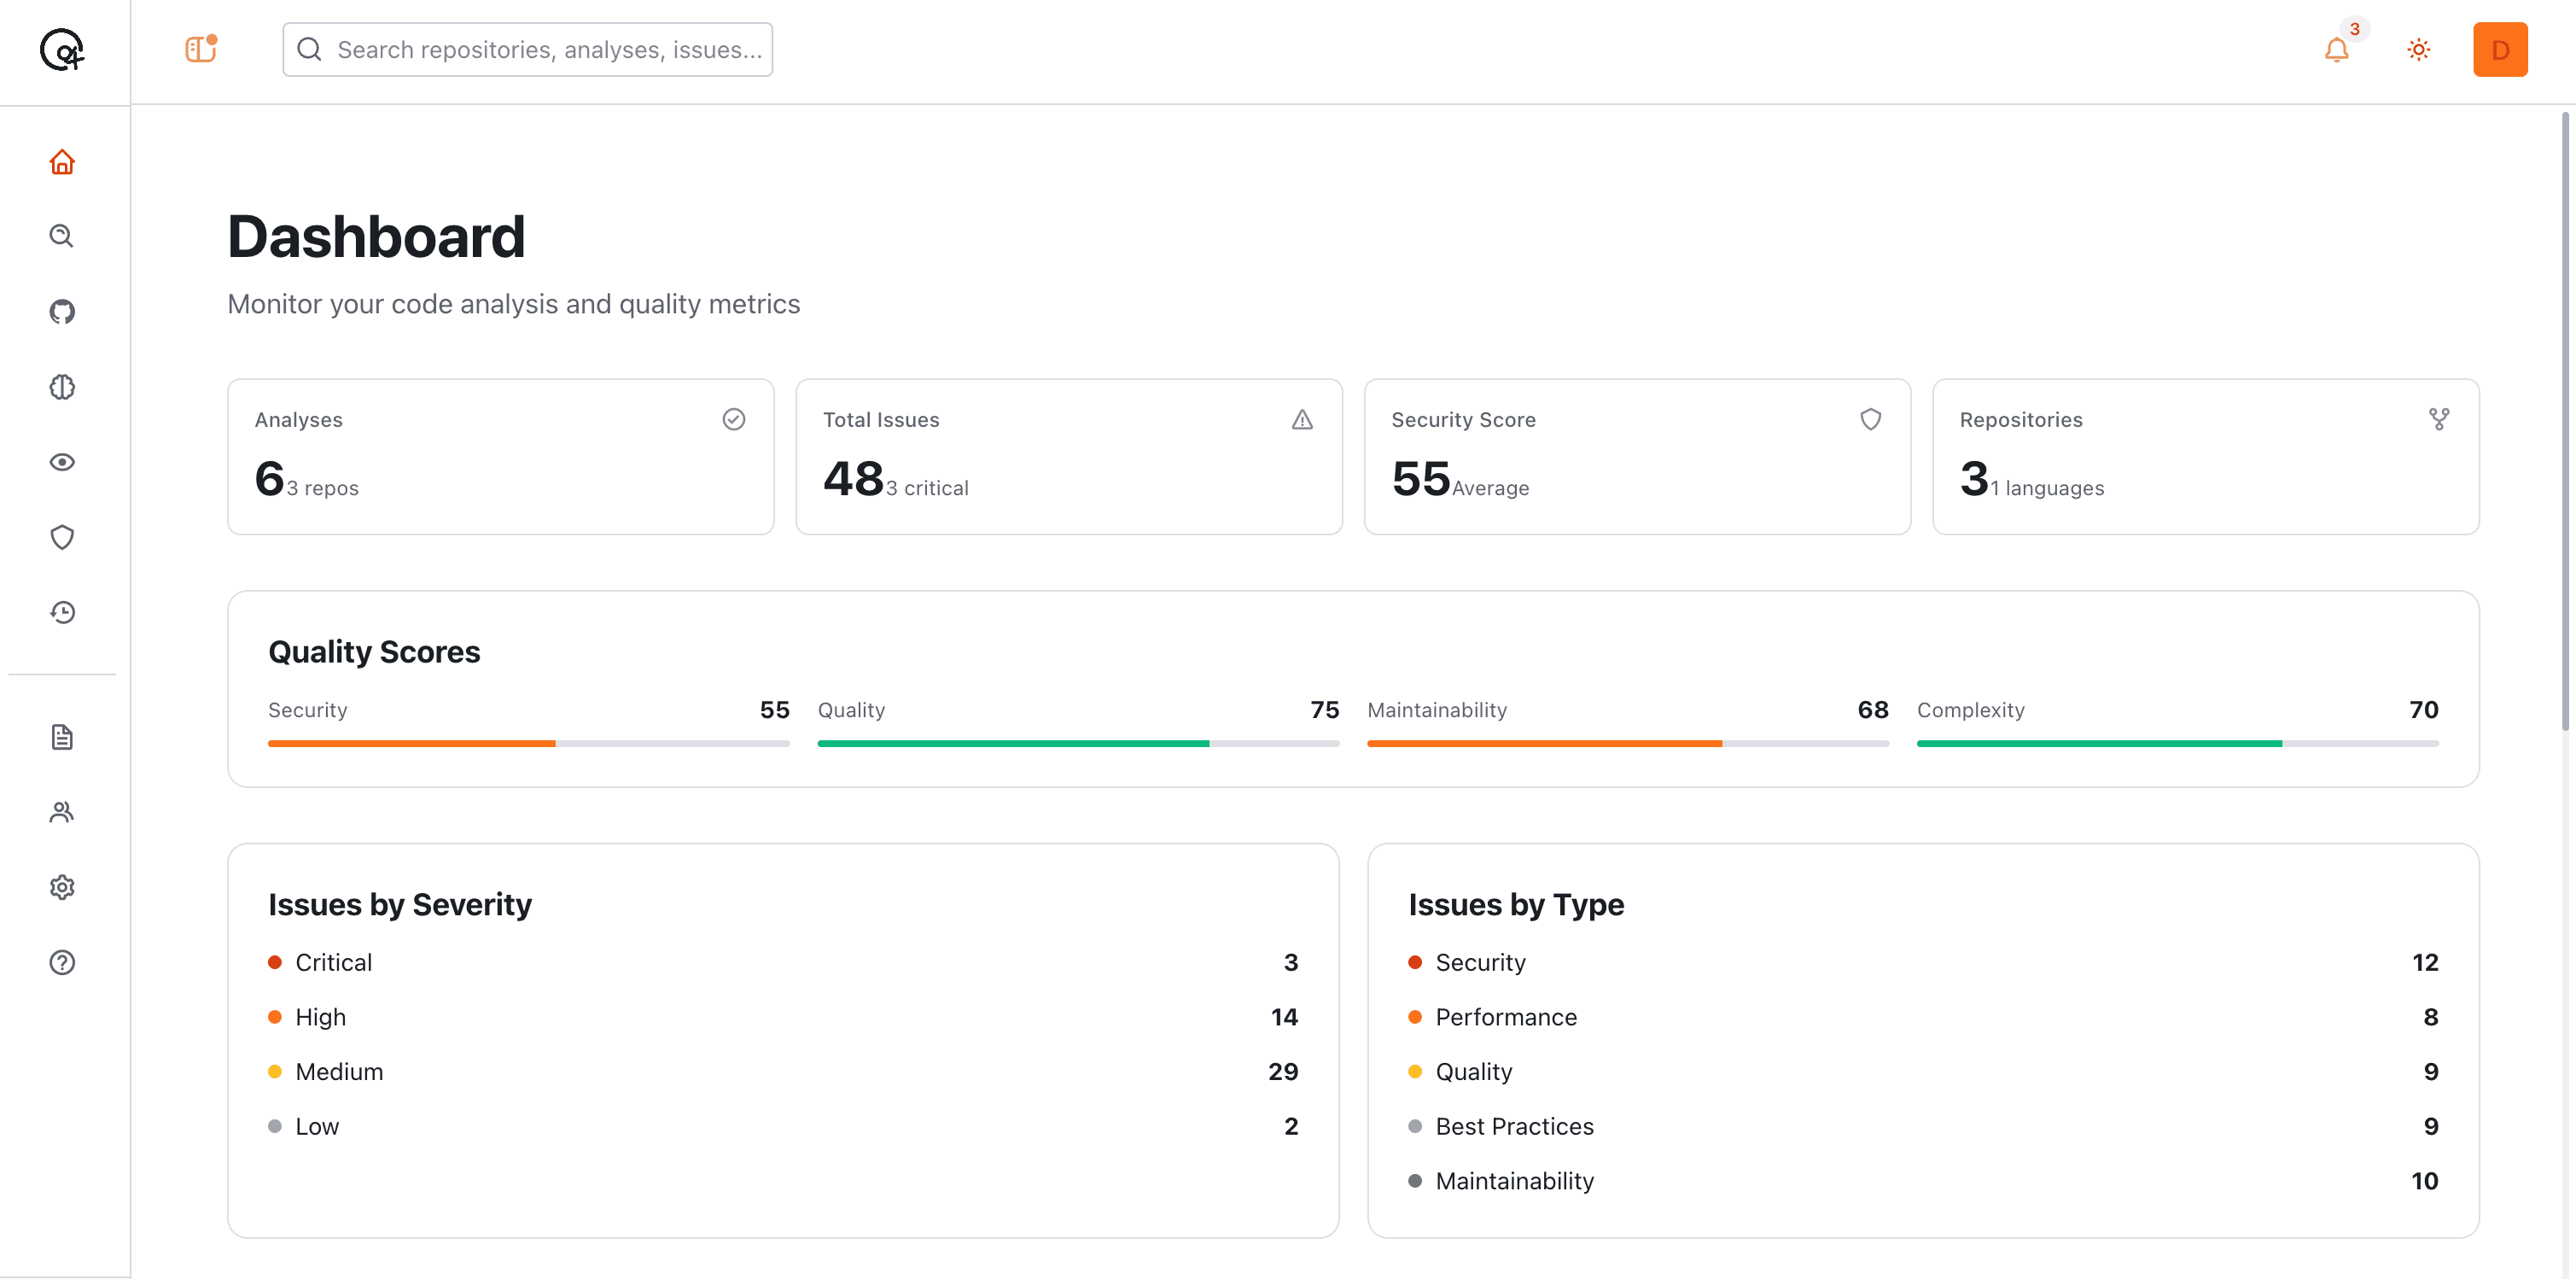Click the Quality score progress bar

(1078, 742)
